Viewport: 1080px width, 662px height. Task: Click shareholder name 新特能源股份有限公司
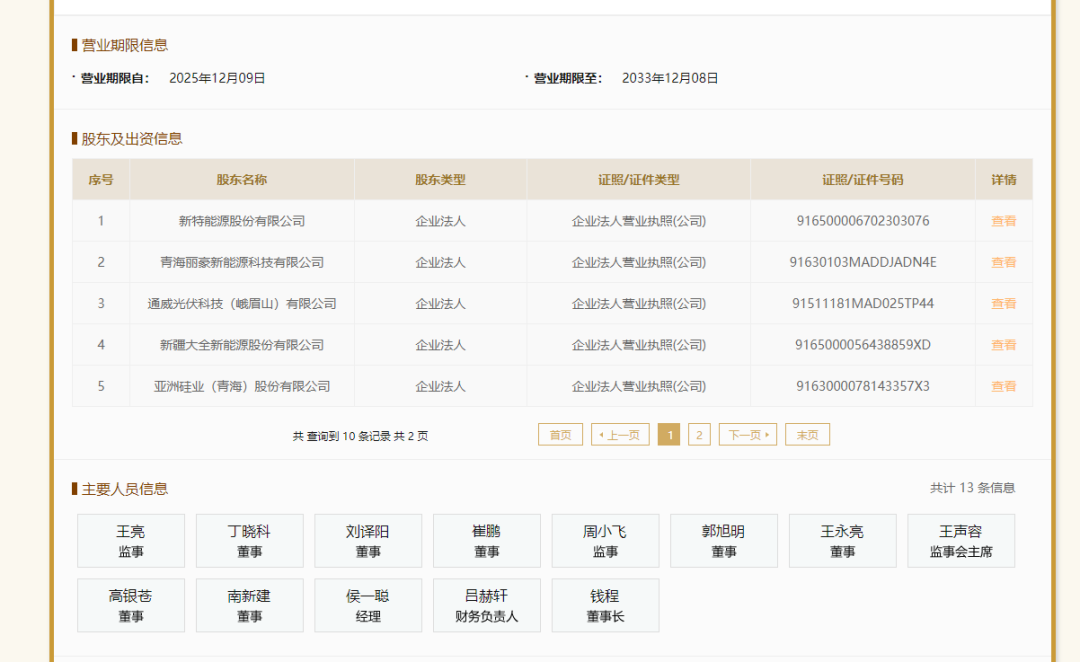[242, 221]
